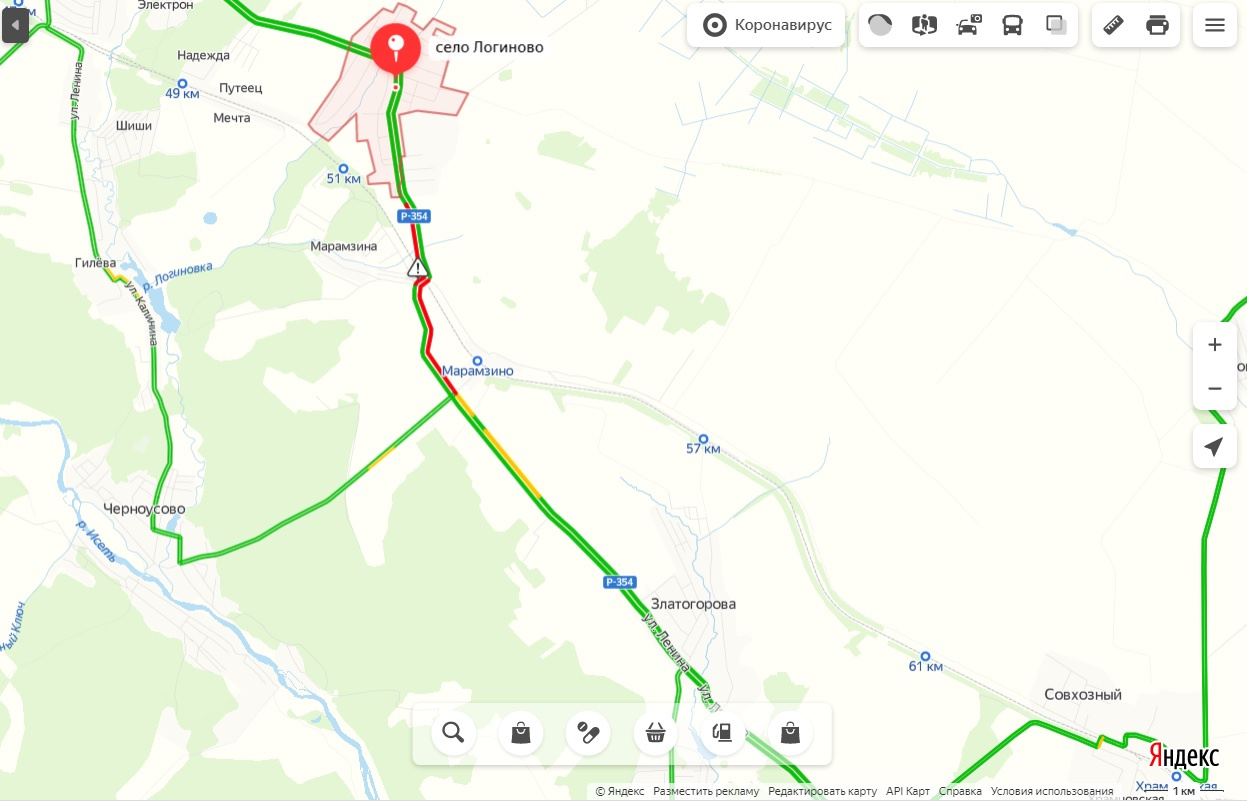1247x805 pixels.
Task: Click the print map icon
Action: 1157,25
